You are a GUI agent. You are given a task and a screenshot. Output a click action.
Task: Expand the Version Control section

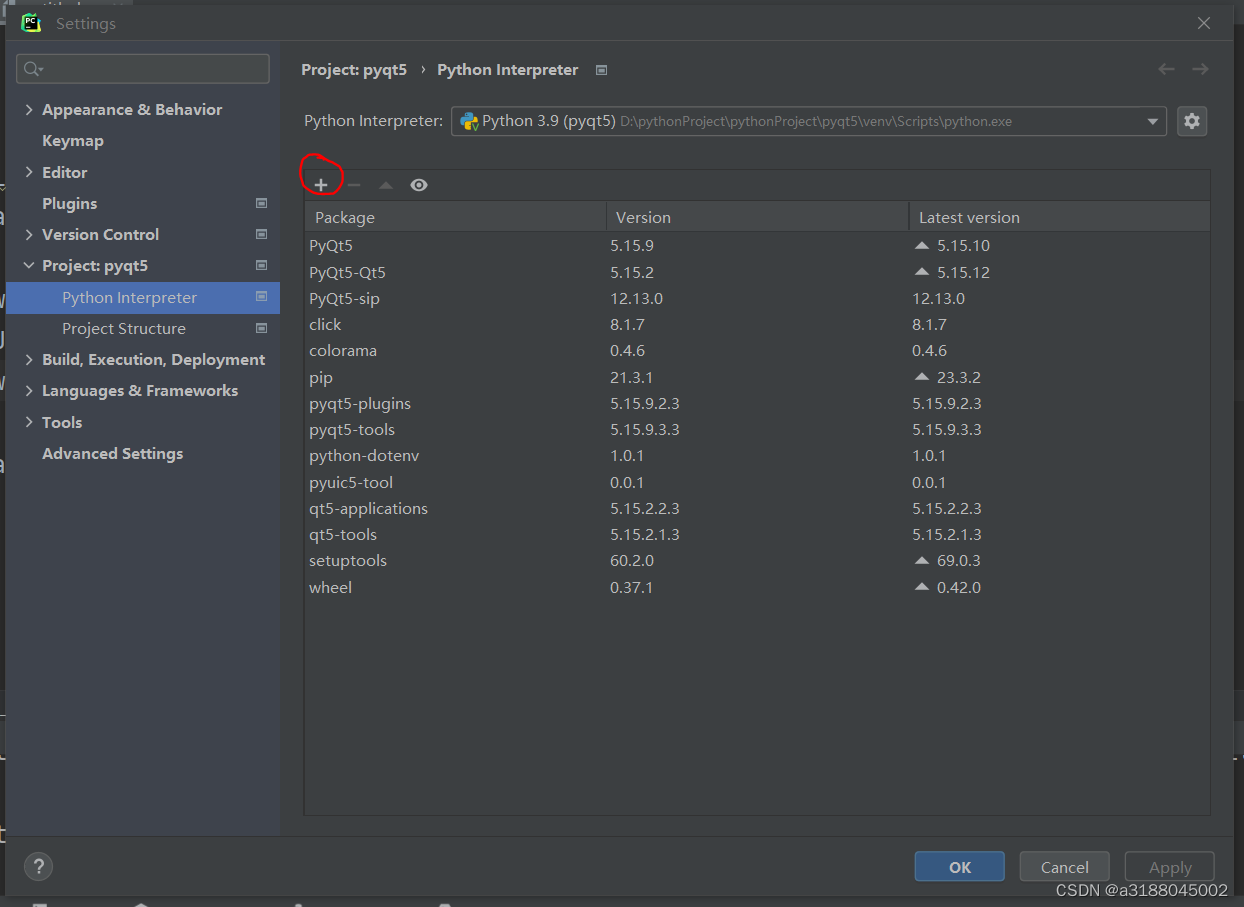[x=29, y=234]
